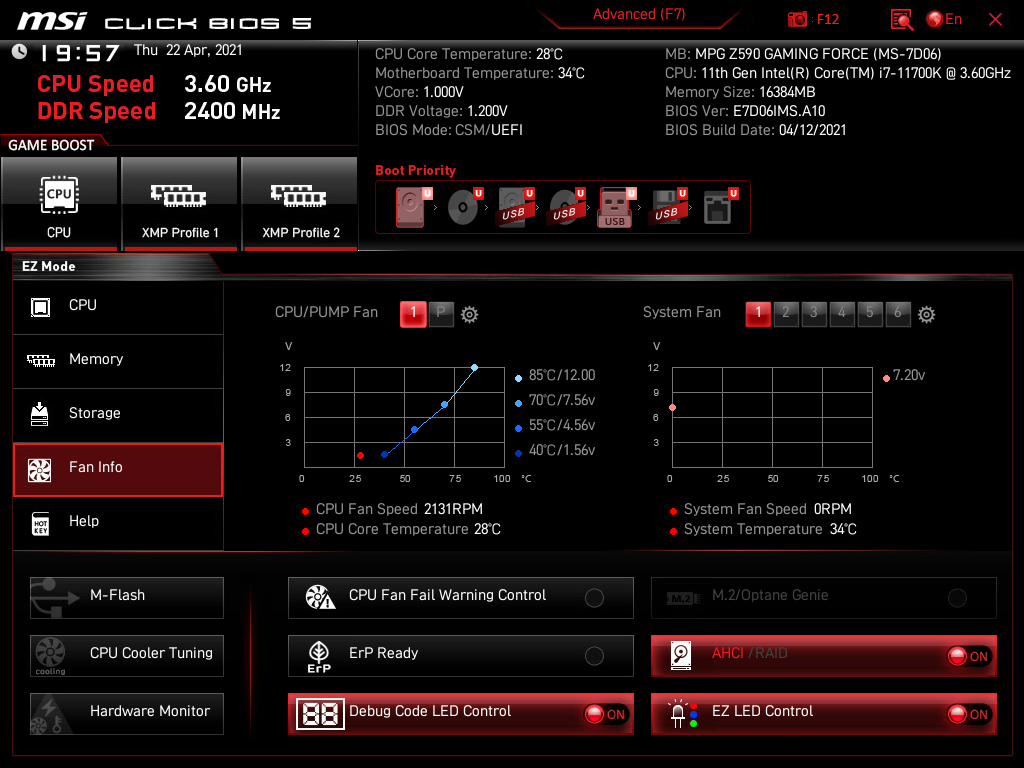This screenshot has width=1024, height=768.
Task: Toggle CPU Fan Fail Warning Control
Action: pos(594,598)
